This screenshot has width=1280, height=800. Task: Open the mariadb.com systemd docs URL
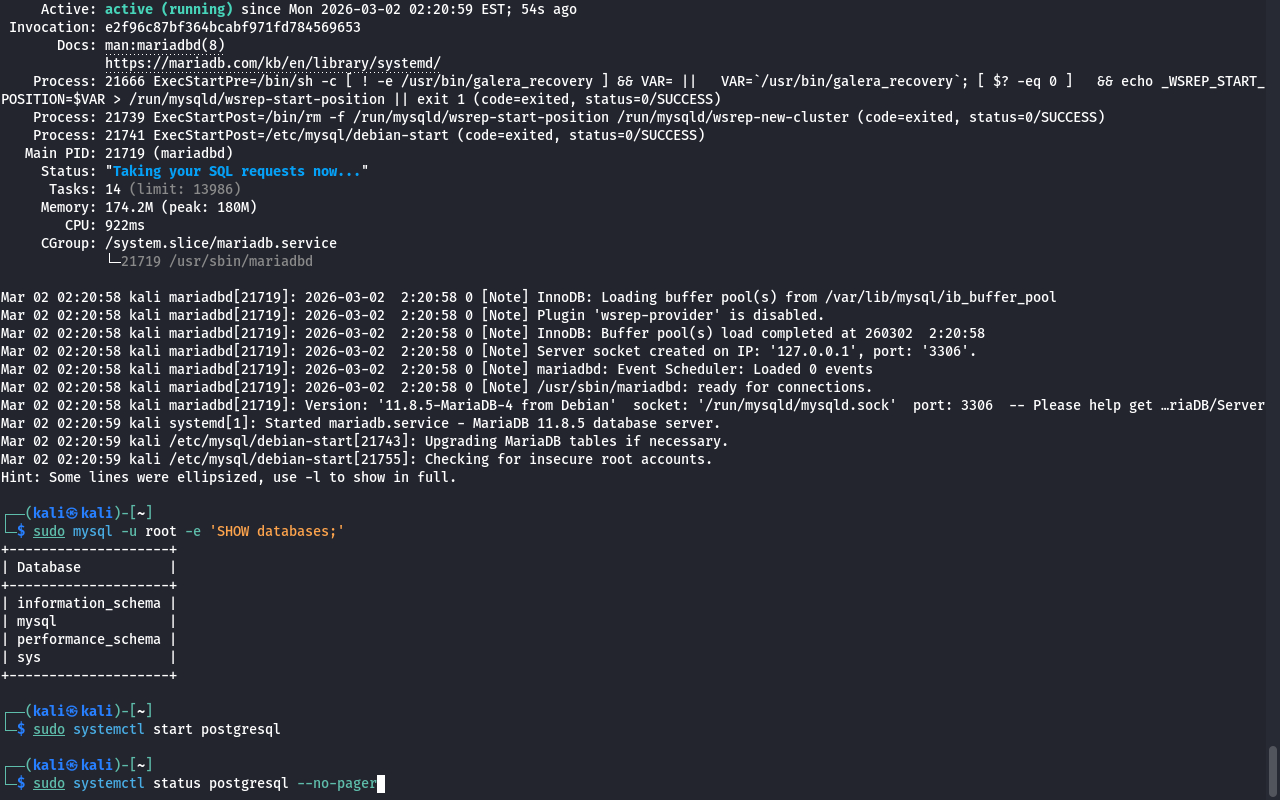272,63
